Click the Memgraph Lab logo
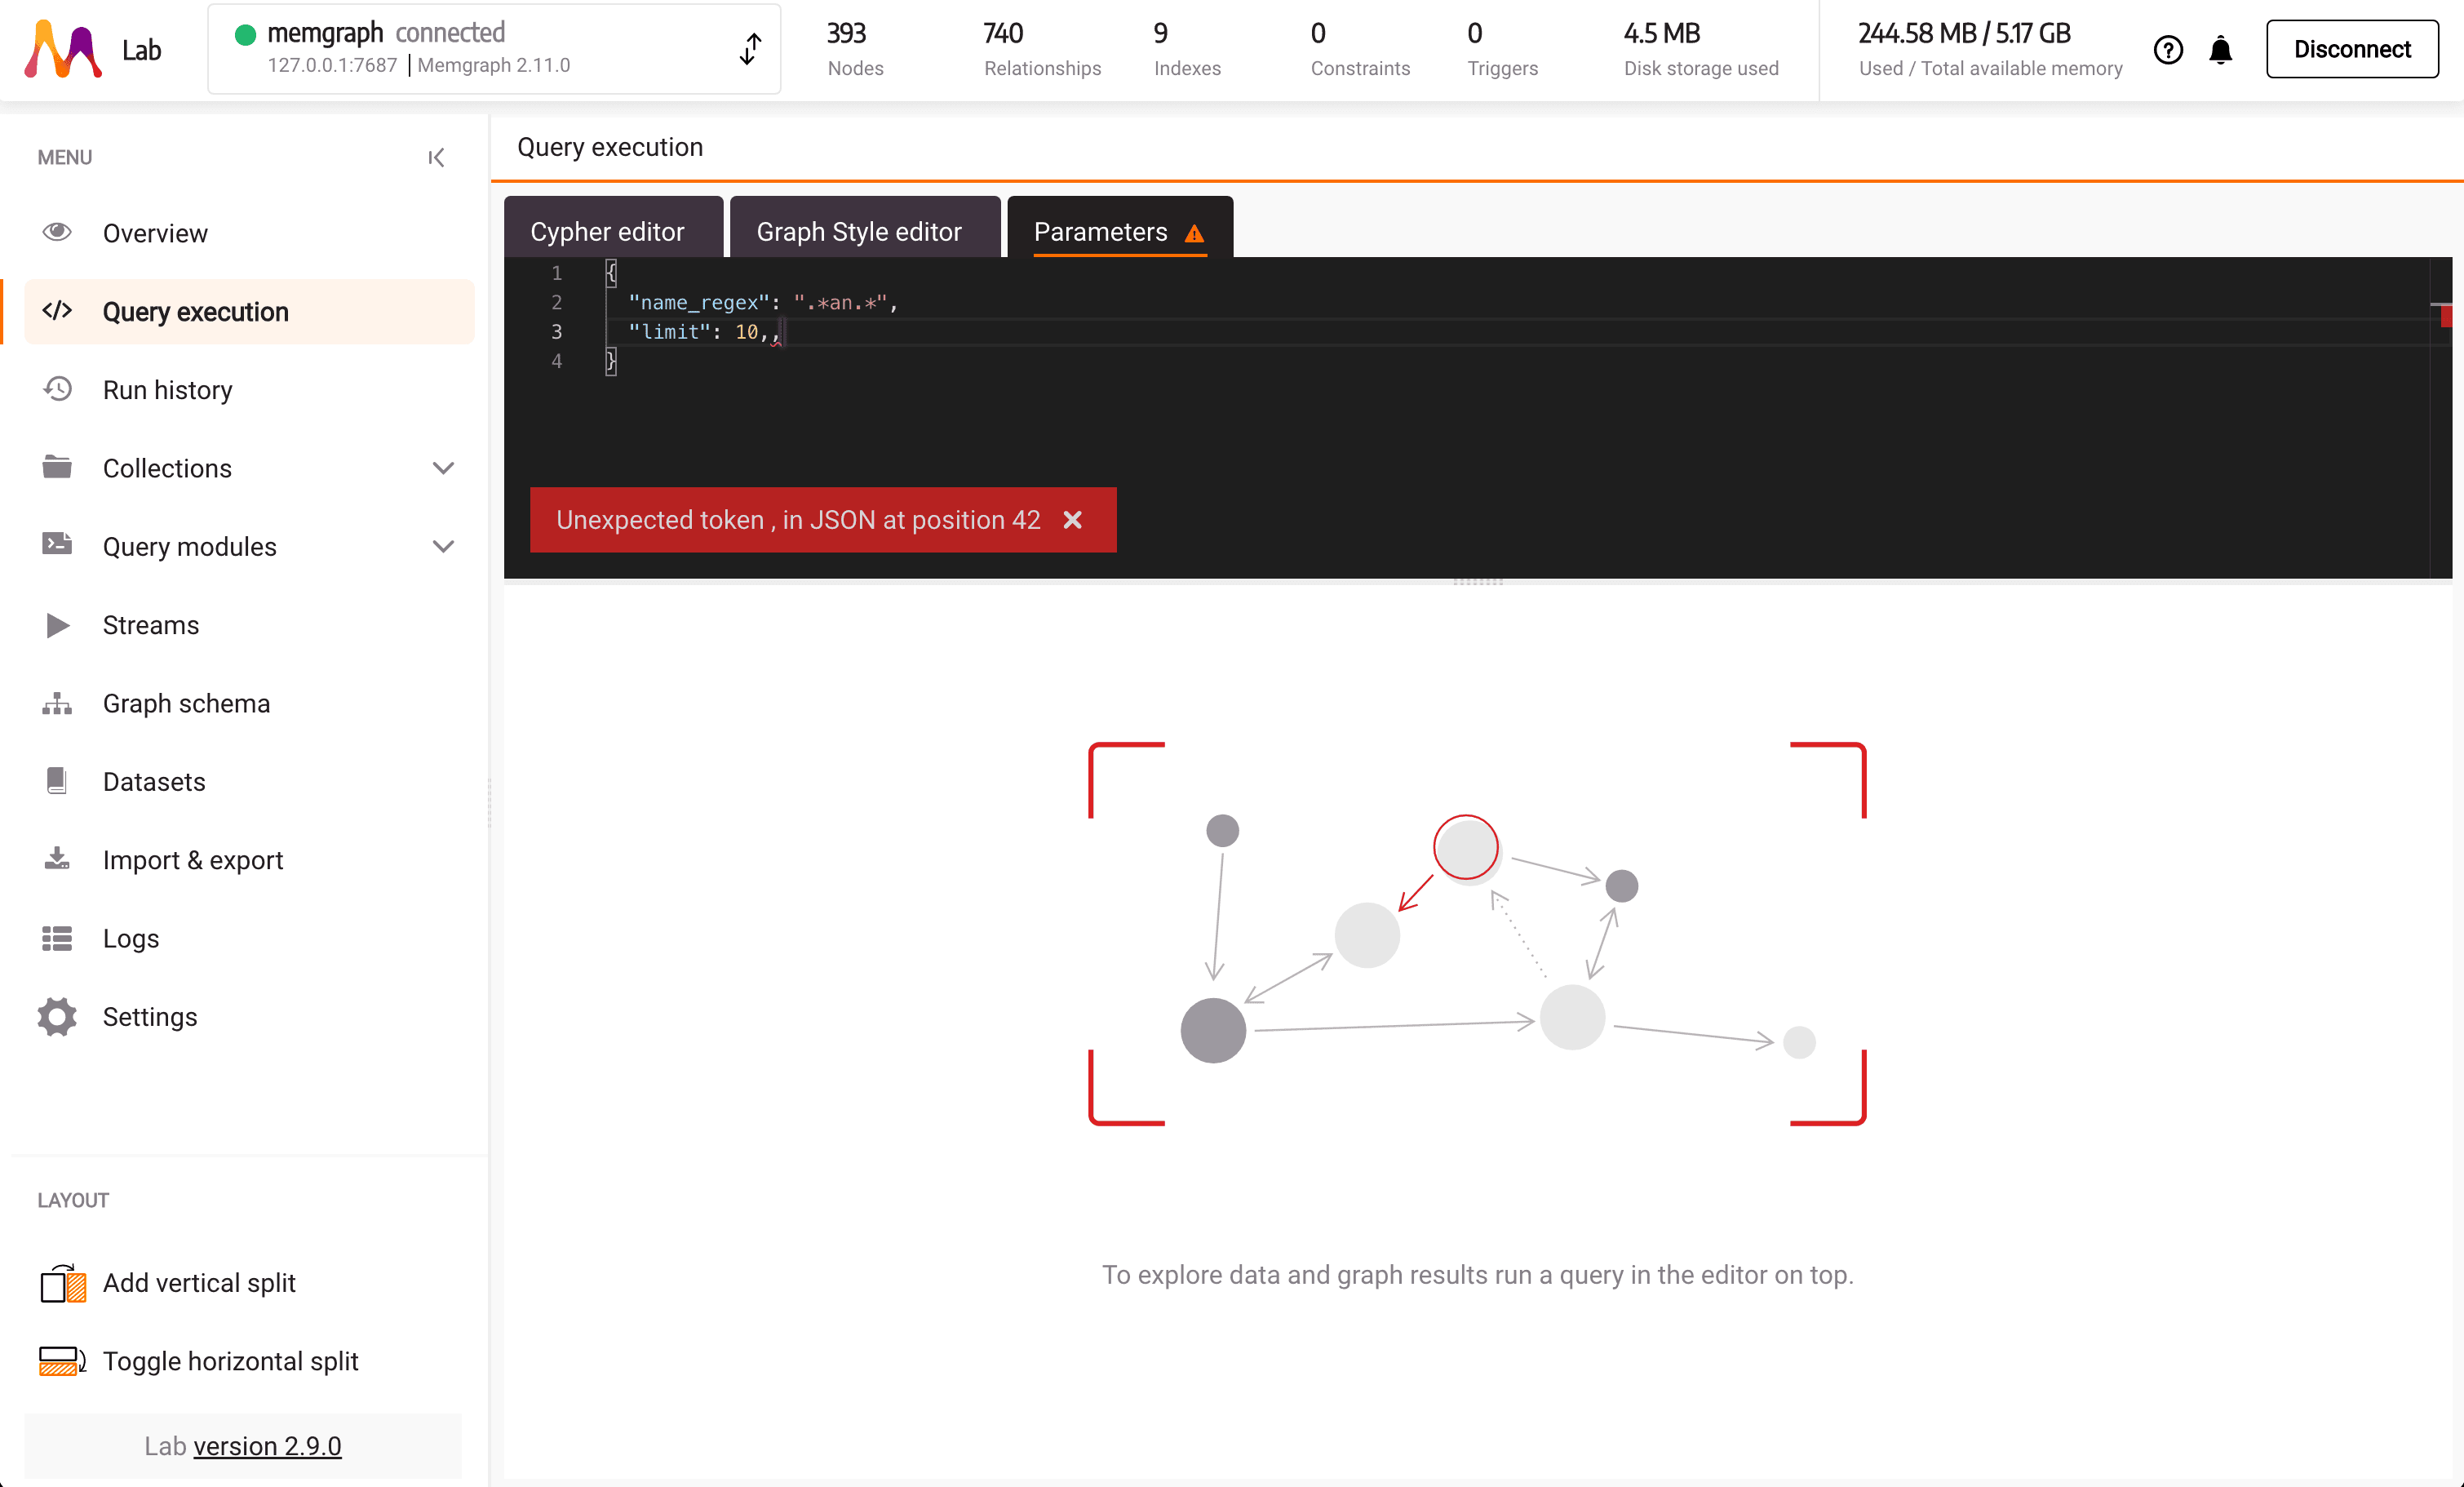Image resolution: width=2464 pixels, height=1487 pixels. pos(63,49)
